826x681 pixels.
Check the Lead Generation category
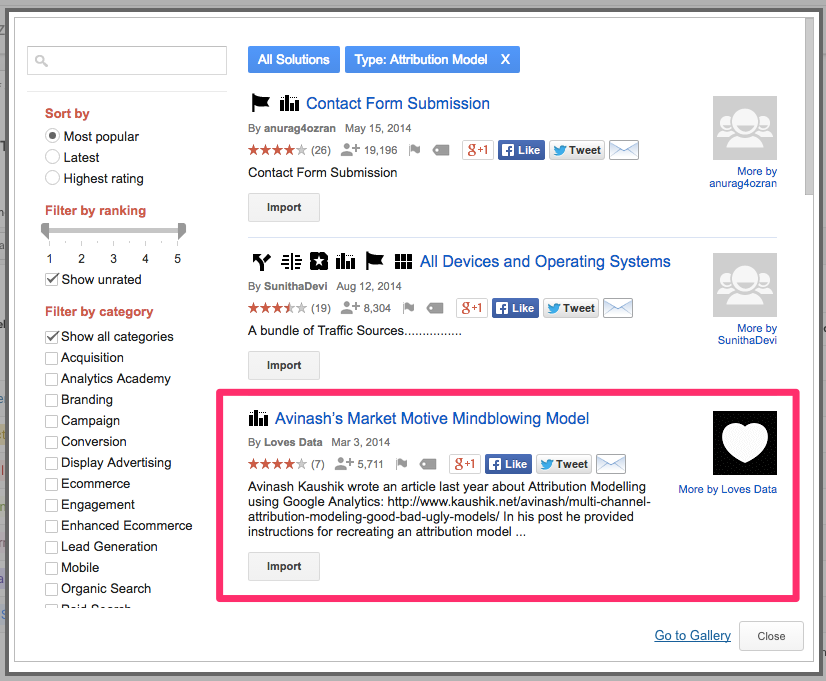[x=51, y=547]
